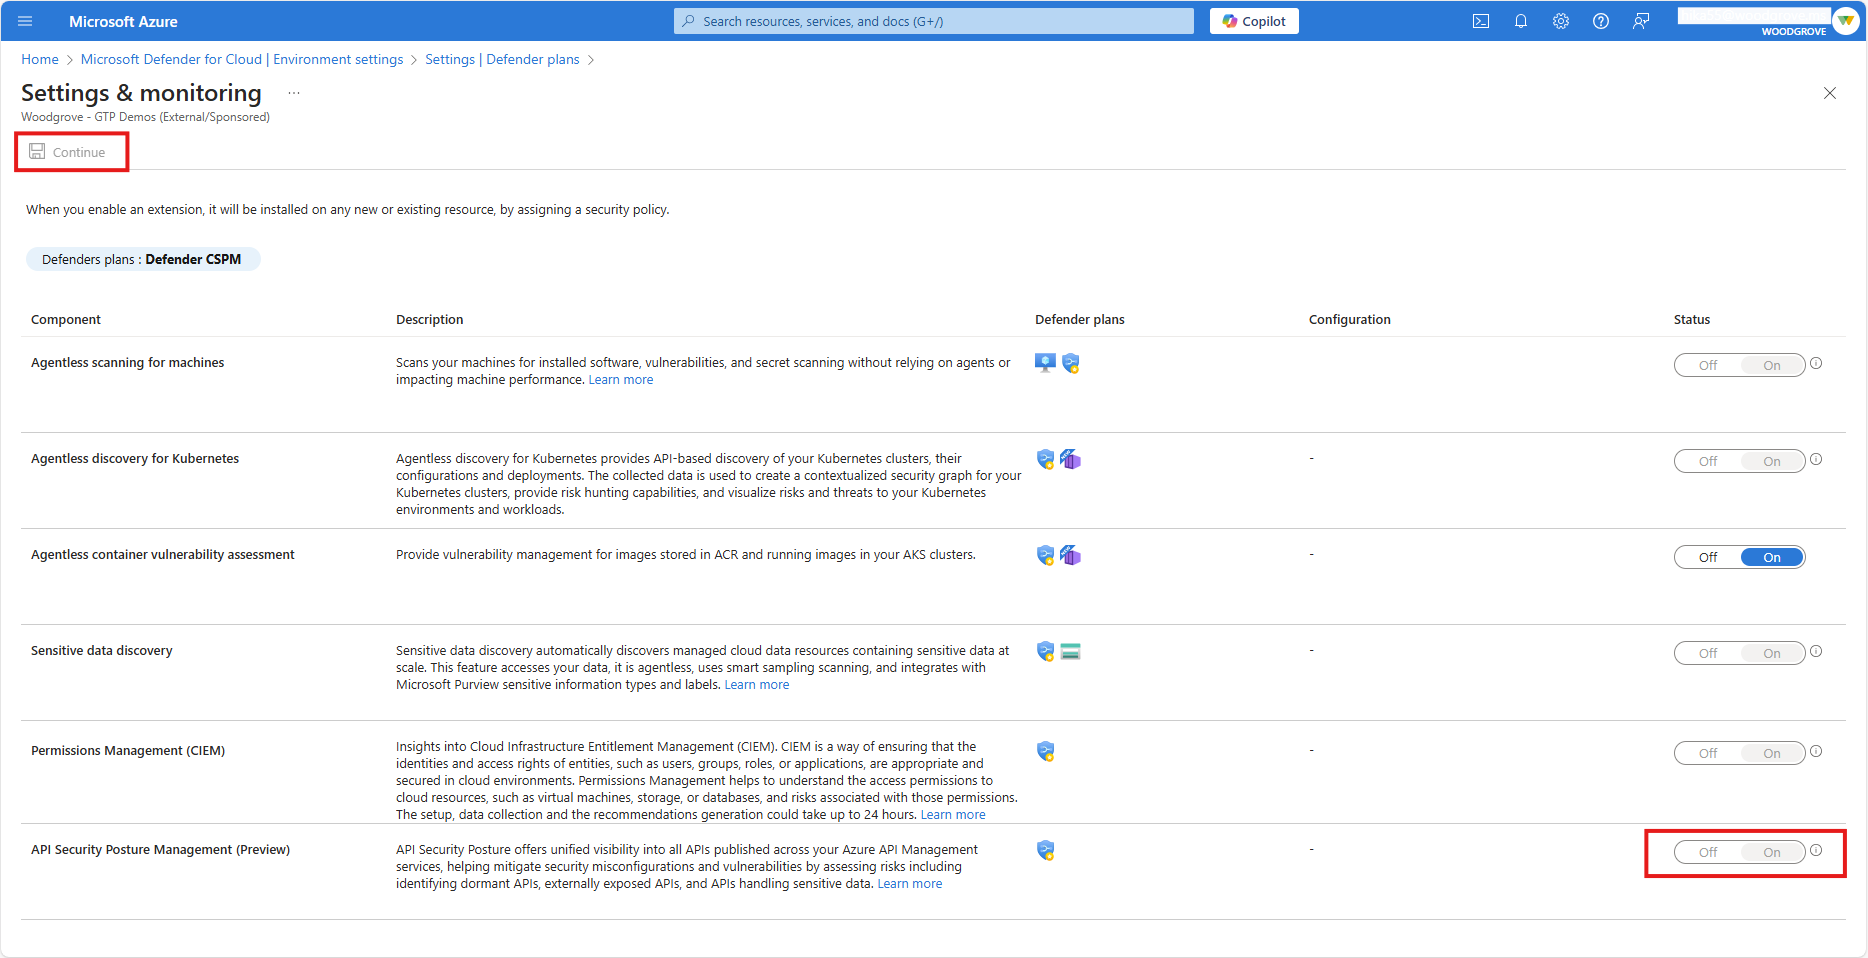Select 'Agentless container vulnerability assessment' component name
This screenshot has width=1868, height=958.
pyautogui.click(x=163, y=555)
